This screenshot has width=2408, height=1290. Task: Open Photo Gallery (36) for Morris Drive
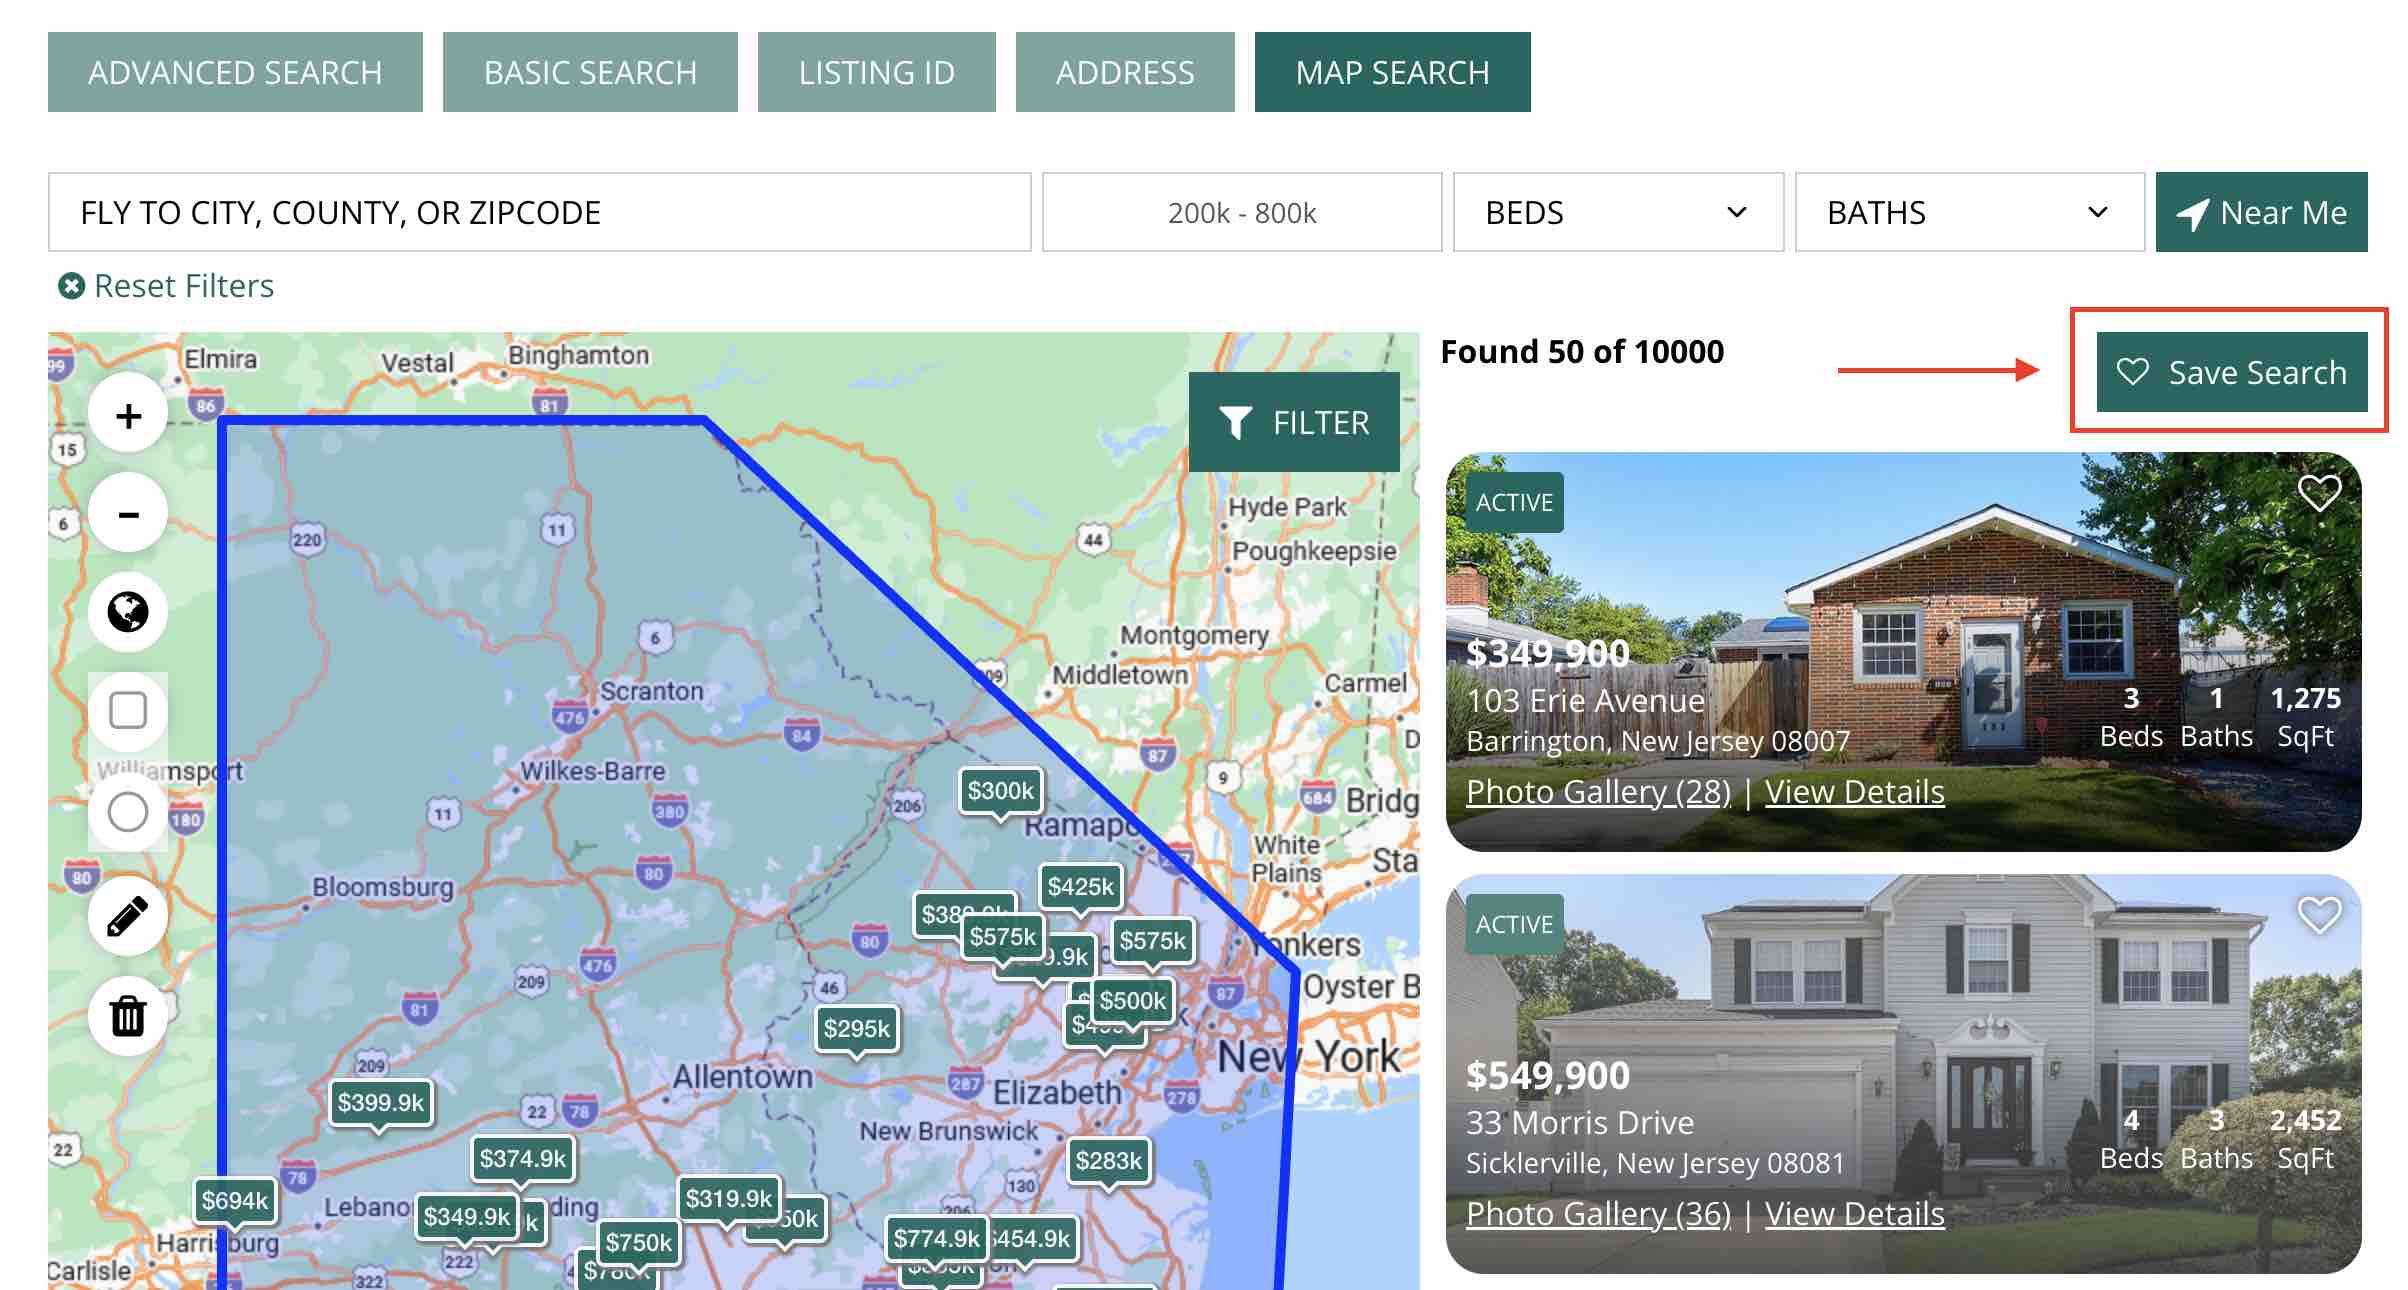[x=1598, y=1214]
